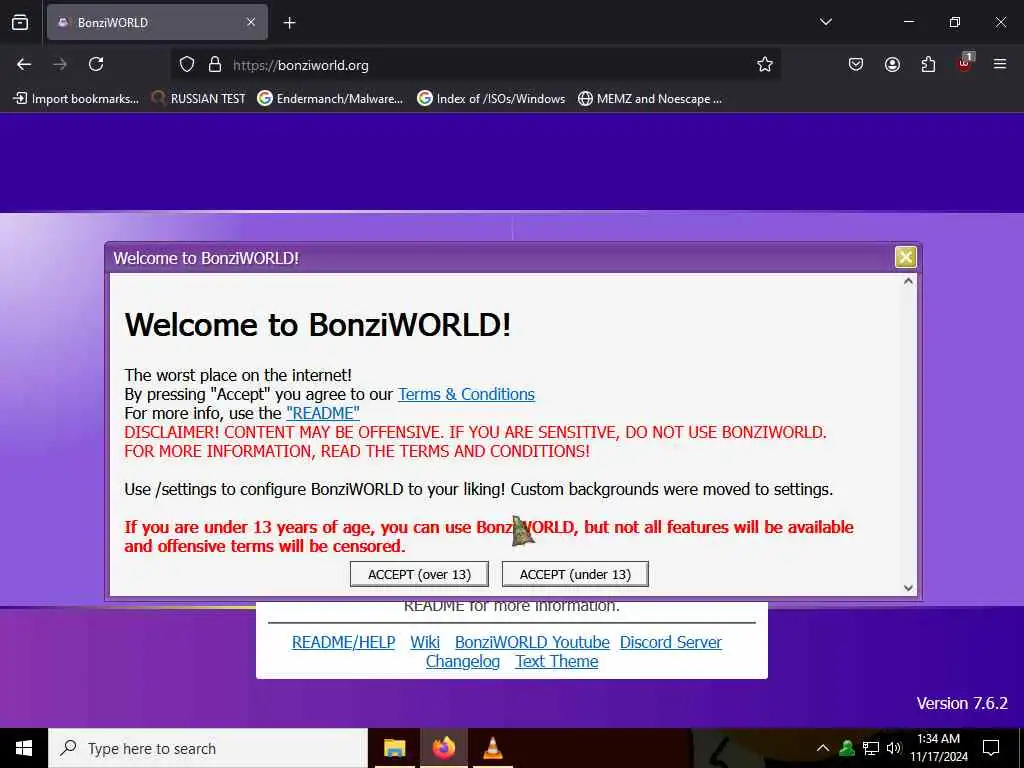Open the notification center icon
Image resolution: width=1024 pixels, height=768 pixels.
(x=991, y=748)
